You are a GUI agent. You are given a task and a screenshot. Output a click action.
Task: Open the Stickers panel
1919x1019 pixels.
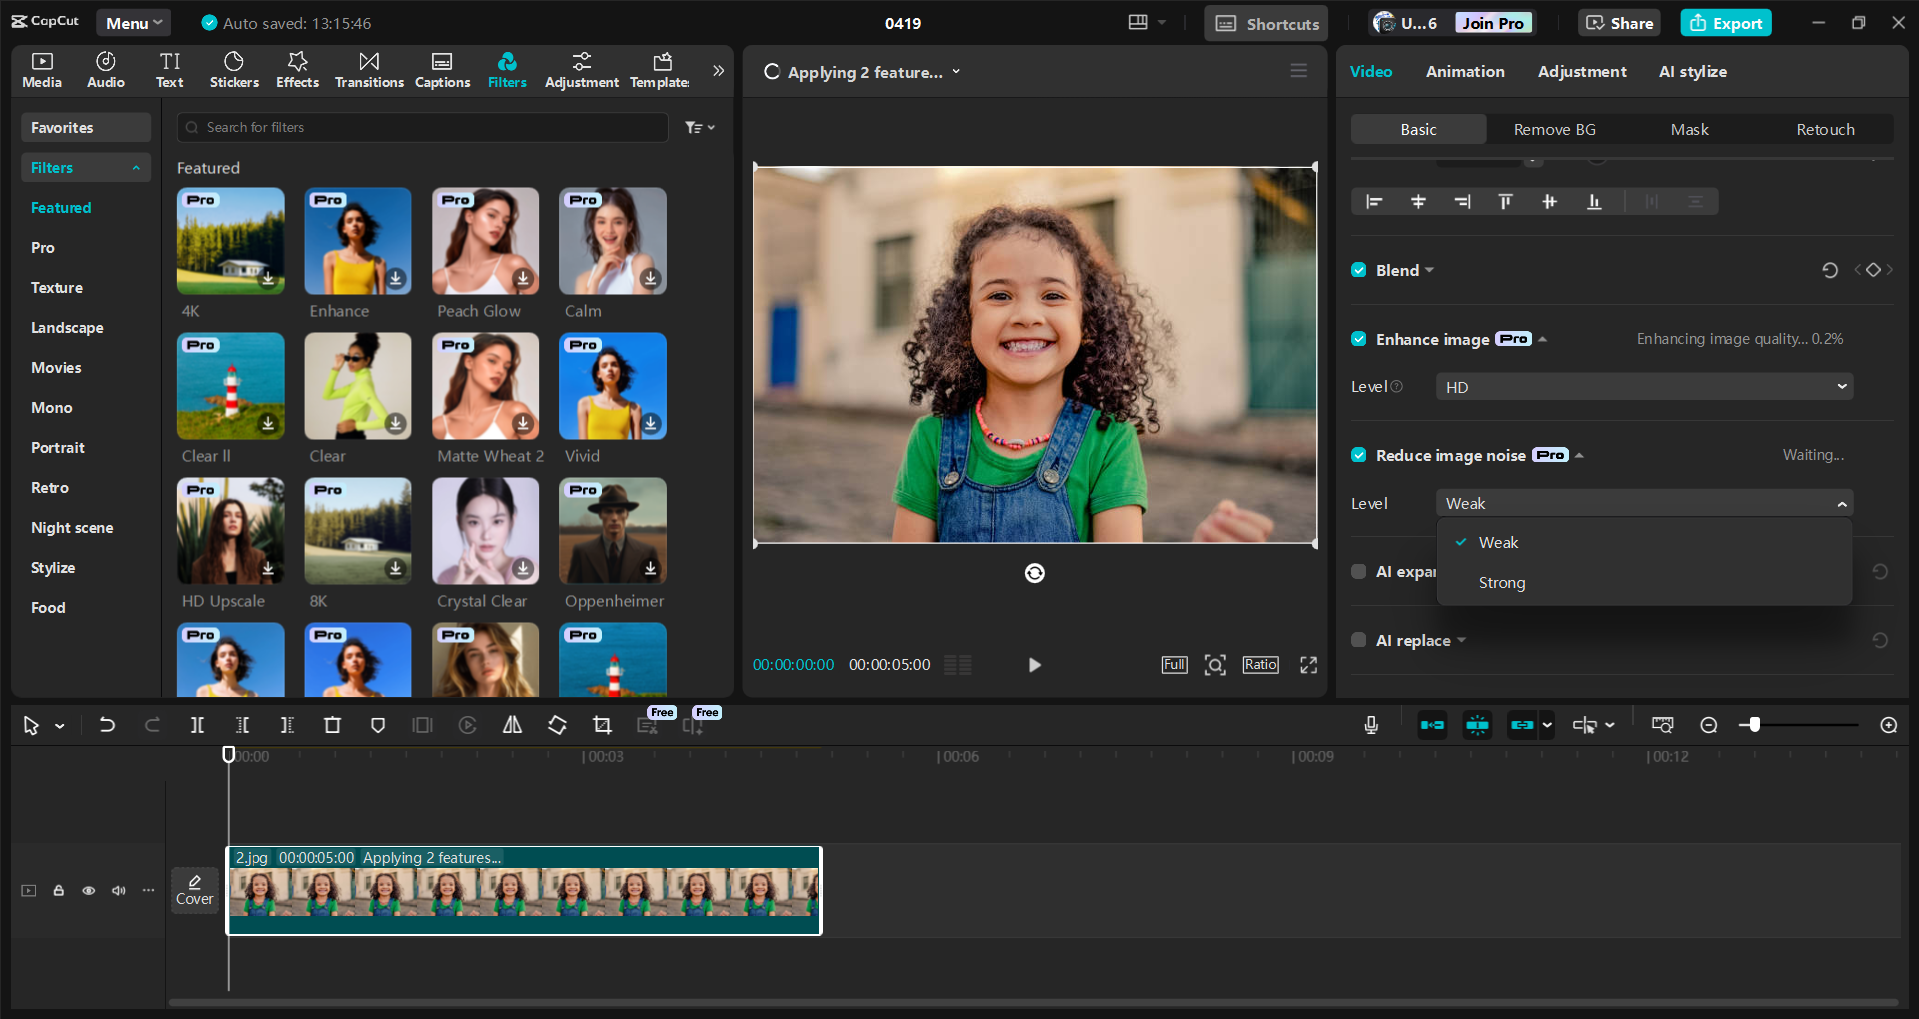pyautogui.click(x=234, y=69)
